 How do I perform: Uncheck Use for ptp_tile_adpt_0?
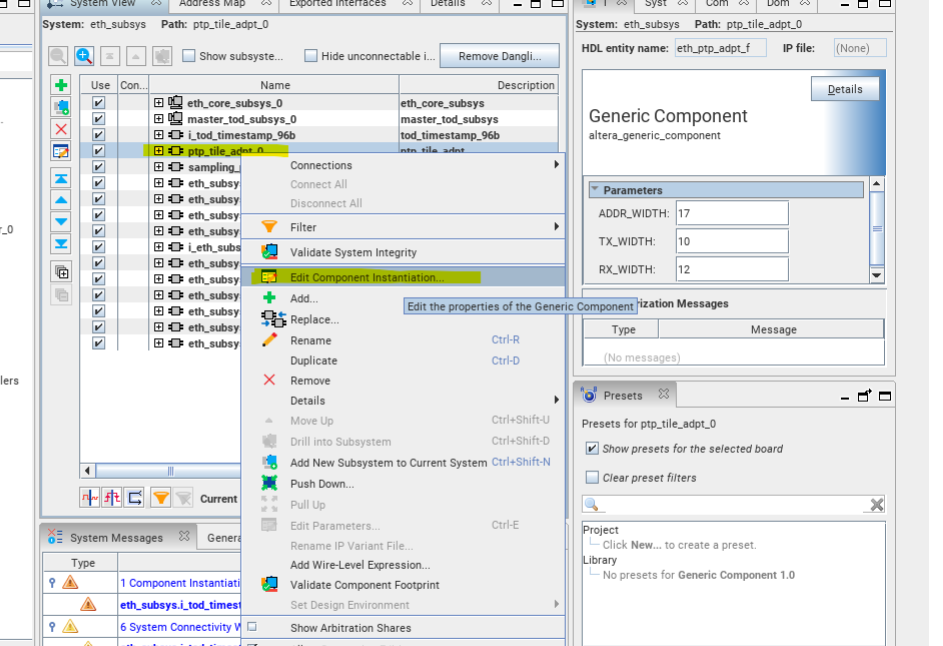pos(99,151)
